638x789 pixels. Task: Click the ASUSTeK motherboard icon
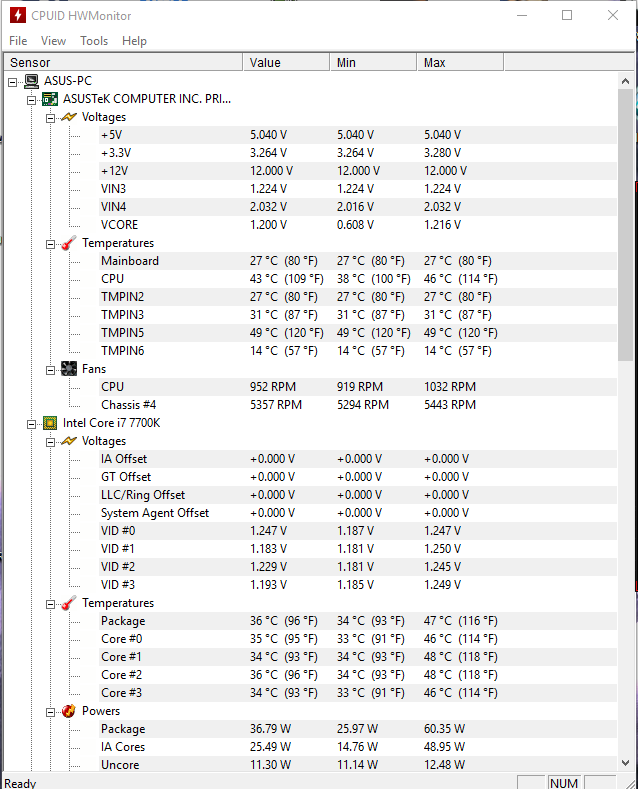[x=50, y=99]
